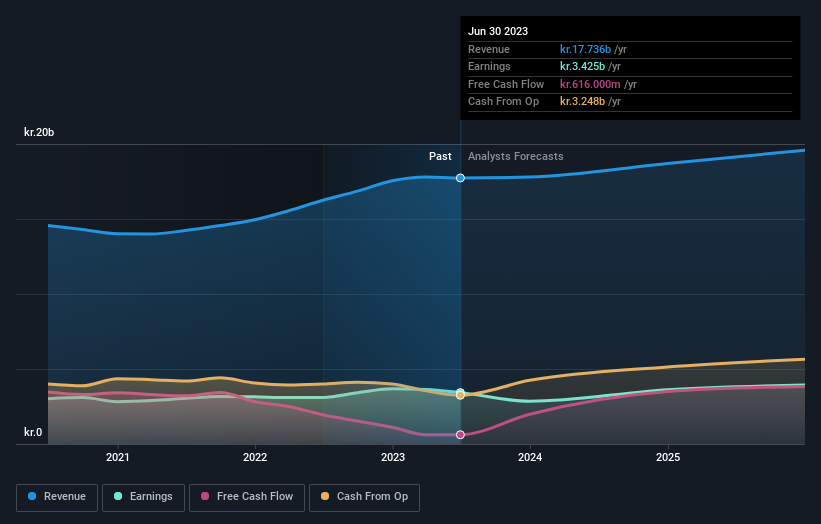
Task: Toggle the Free Cash Flow legend series
Action: click(247, 497)
